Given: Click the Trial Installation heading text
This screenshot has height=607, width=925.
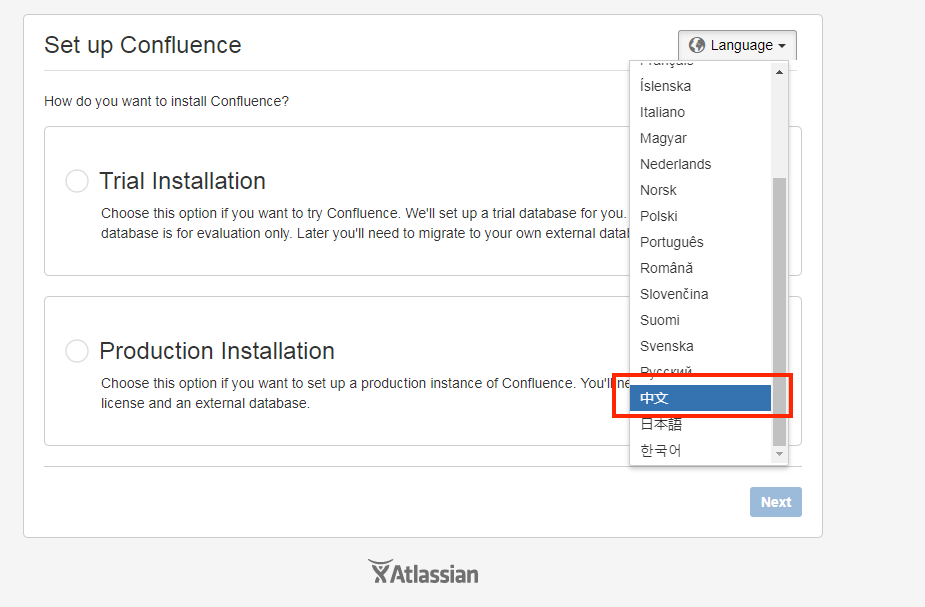Looking at the screenshot, I should (x=182, y=181).
